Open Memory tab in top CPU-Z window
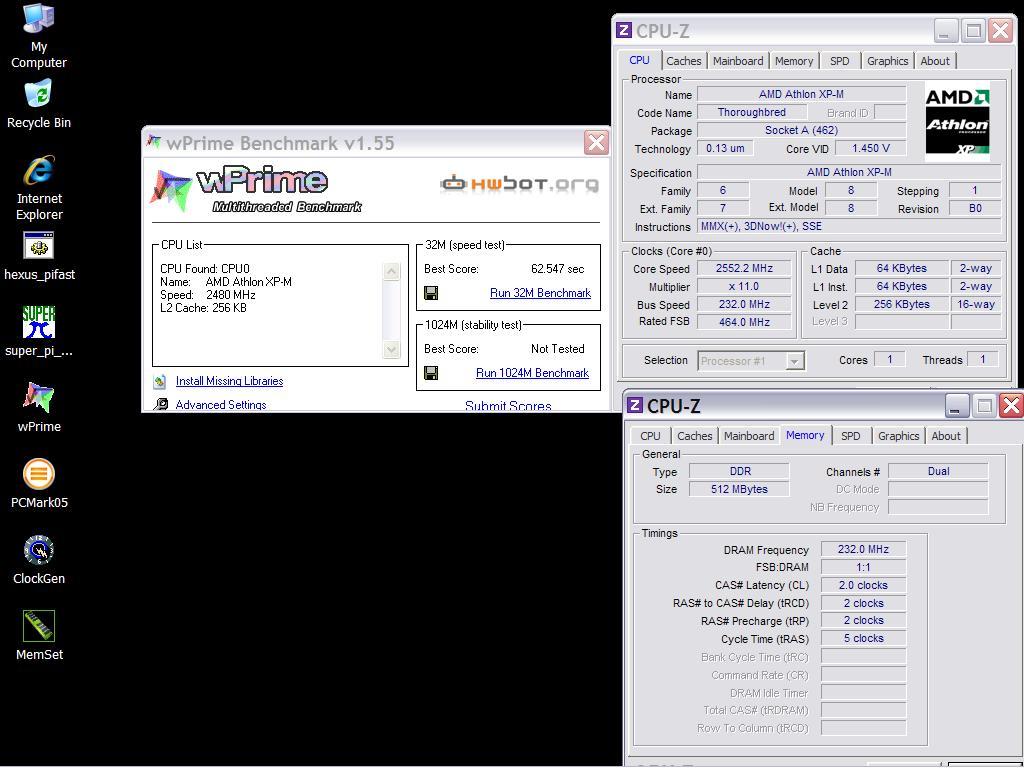This screenshot has width=1024, height=768. (794, 61)
